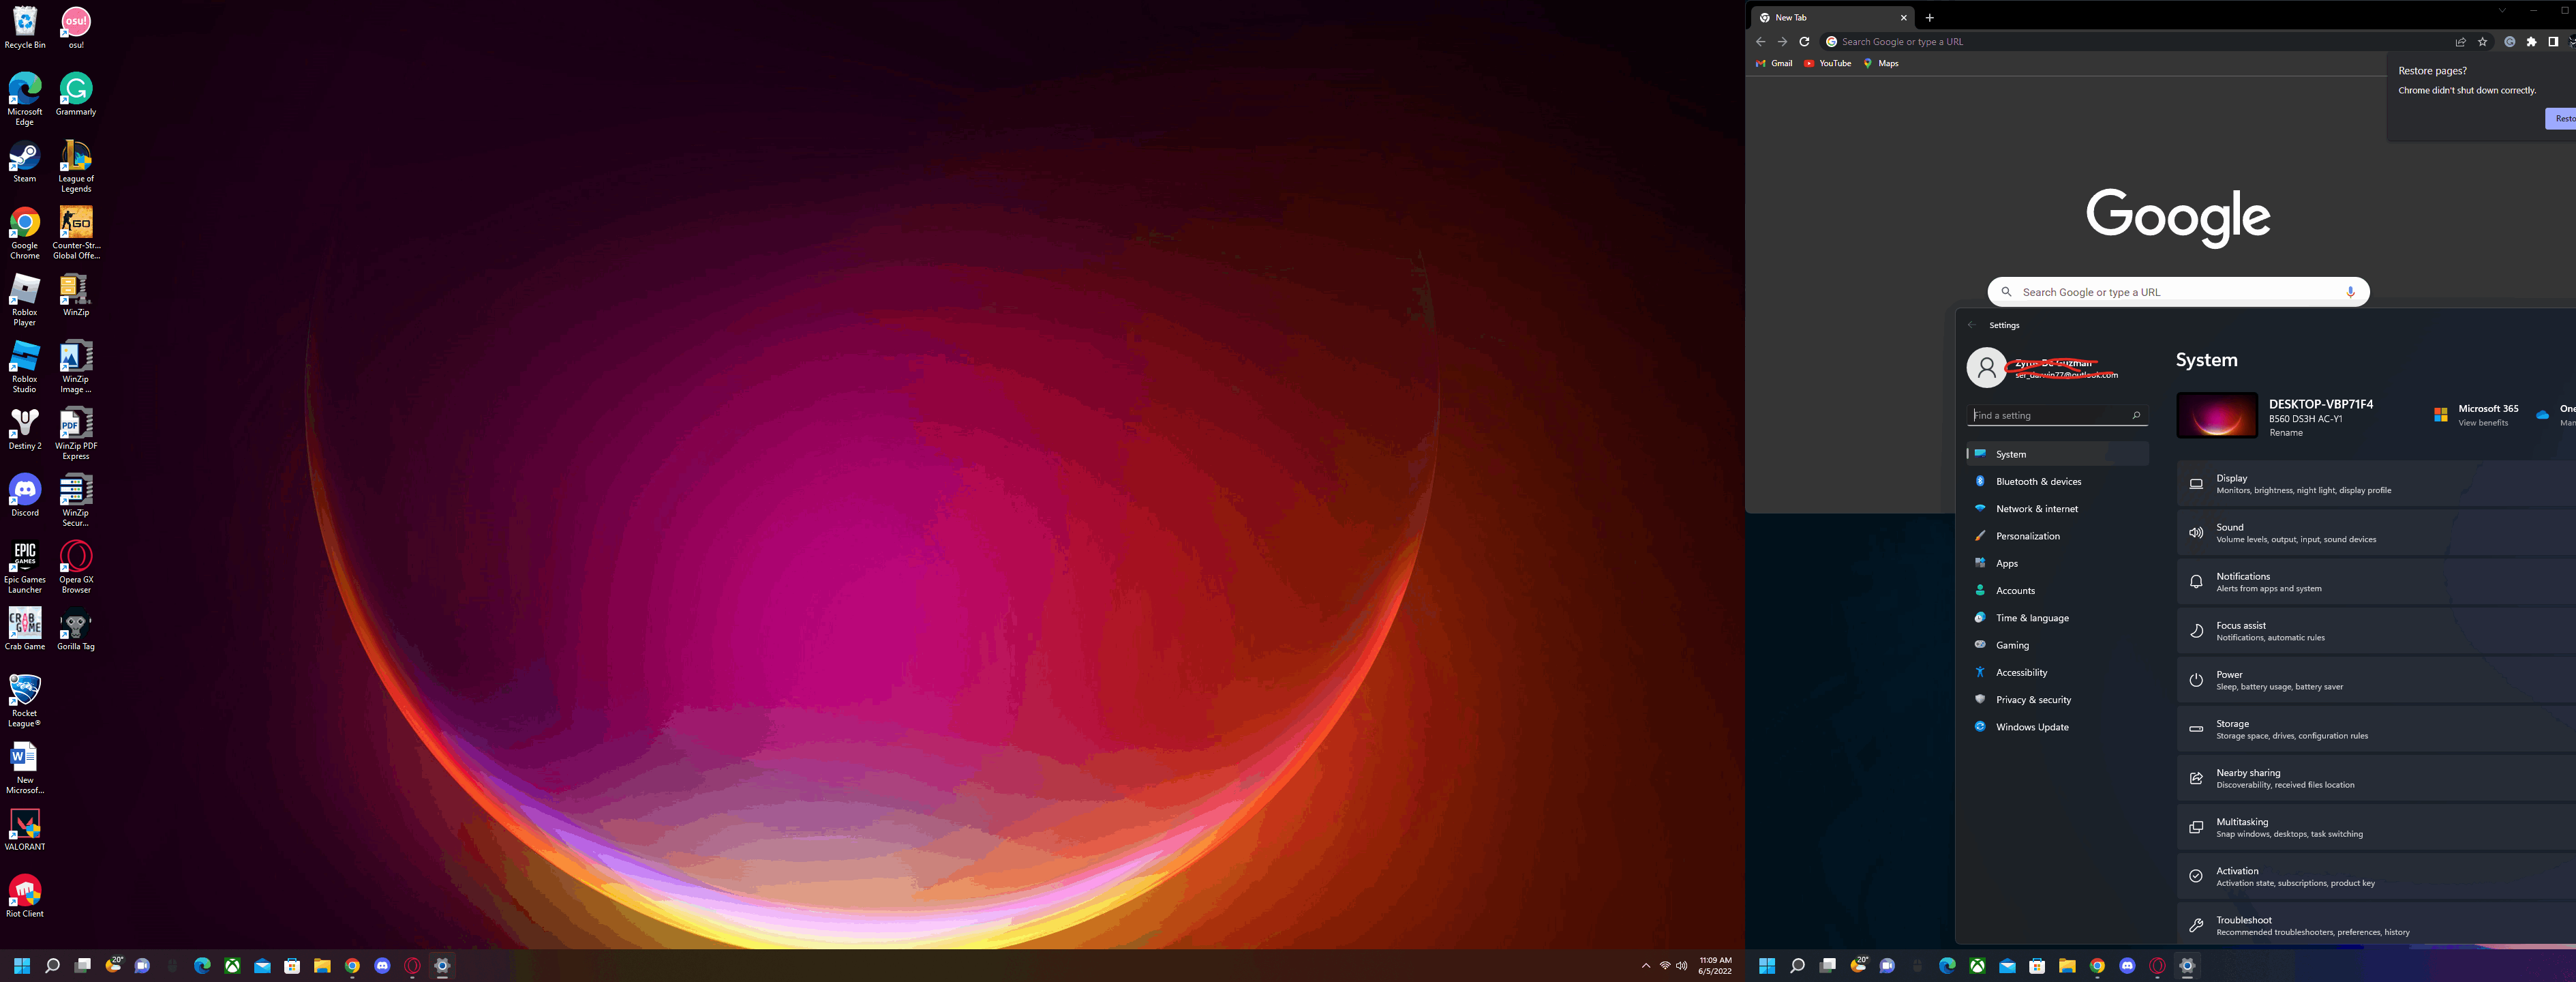Image resolution: width=2576 pixels, height=982 pixels.
Task: Open Chrome's Extensions puzzle icon
Action: [2531, 42]
